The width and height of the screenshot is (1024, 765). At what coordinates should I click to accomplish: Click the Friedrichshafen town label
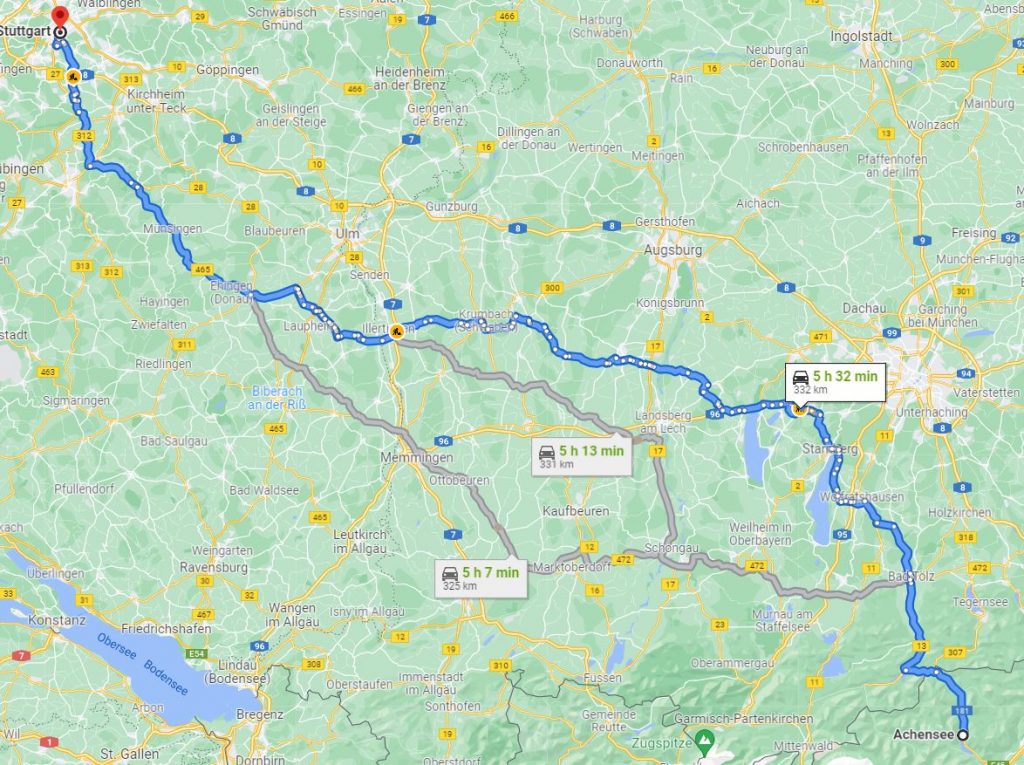[167, 628]
